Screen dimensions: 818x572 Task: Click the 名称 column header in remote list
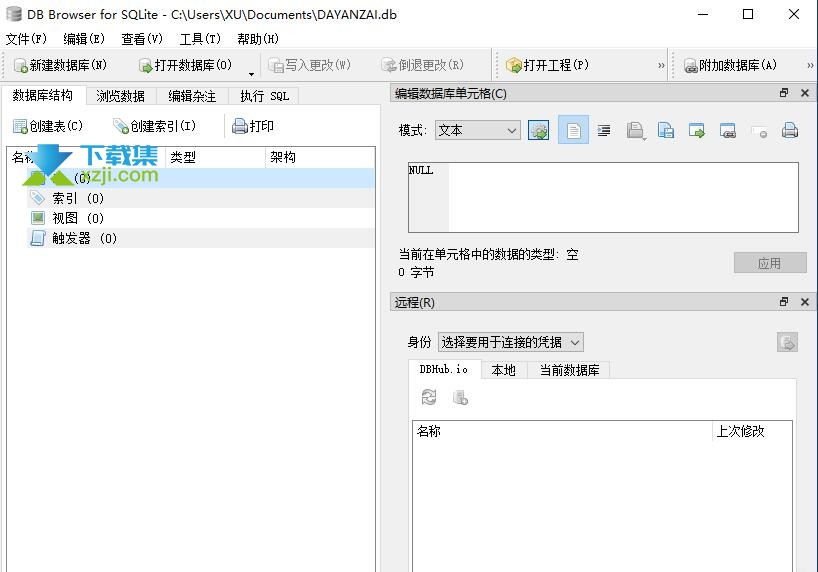[562, 431]
